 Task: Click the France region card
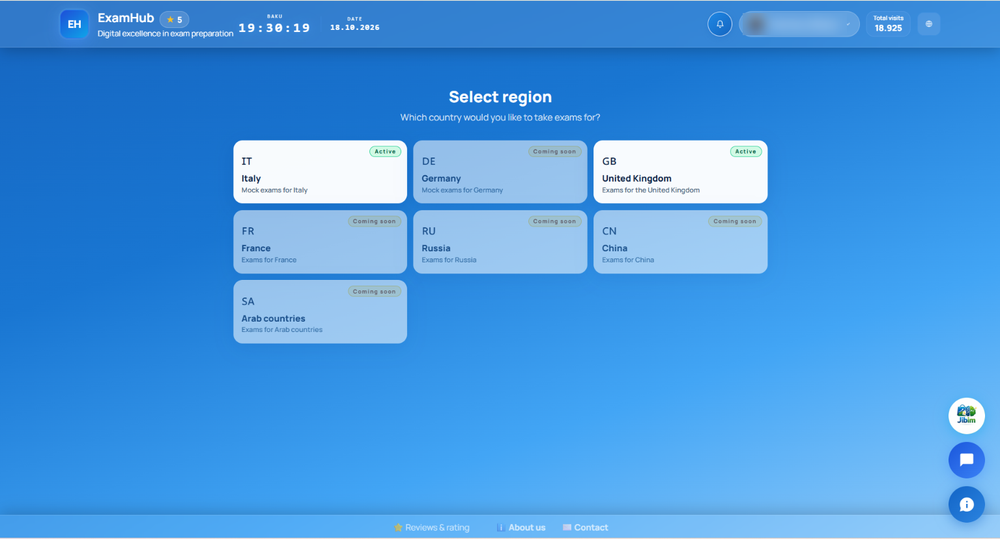[320, 242]
